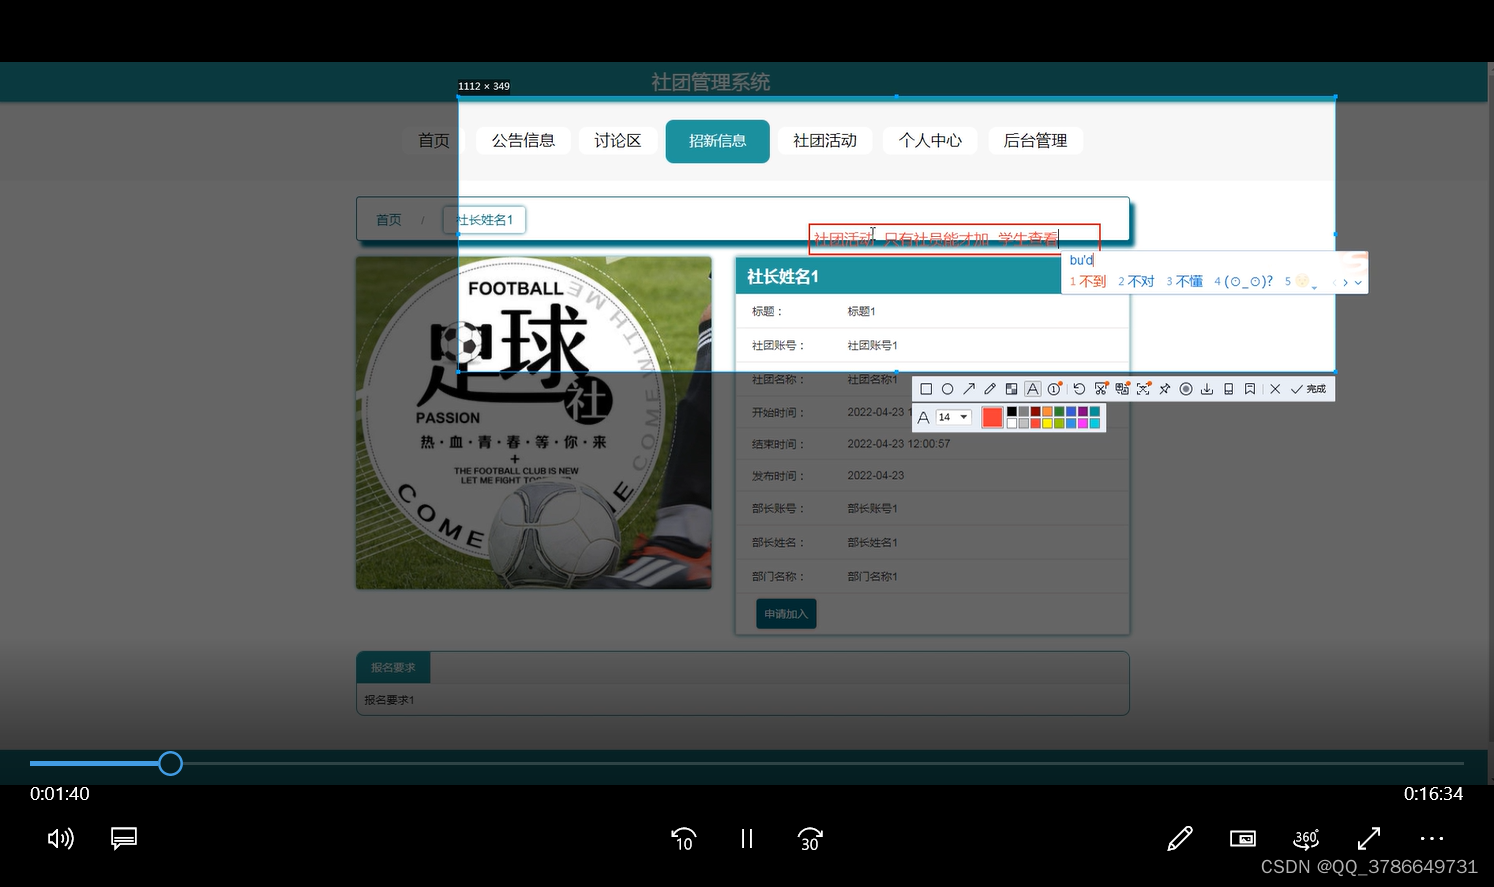Click inside the red annotation text box
Screen dimensions: 1494x887
pos(954,239)
